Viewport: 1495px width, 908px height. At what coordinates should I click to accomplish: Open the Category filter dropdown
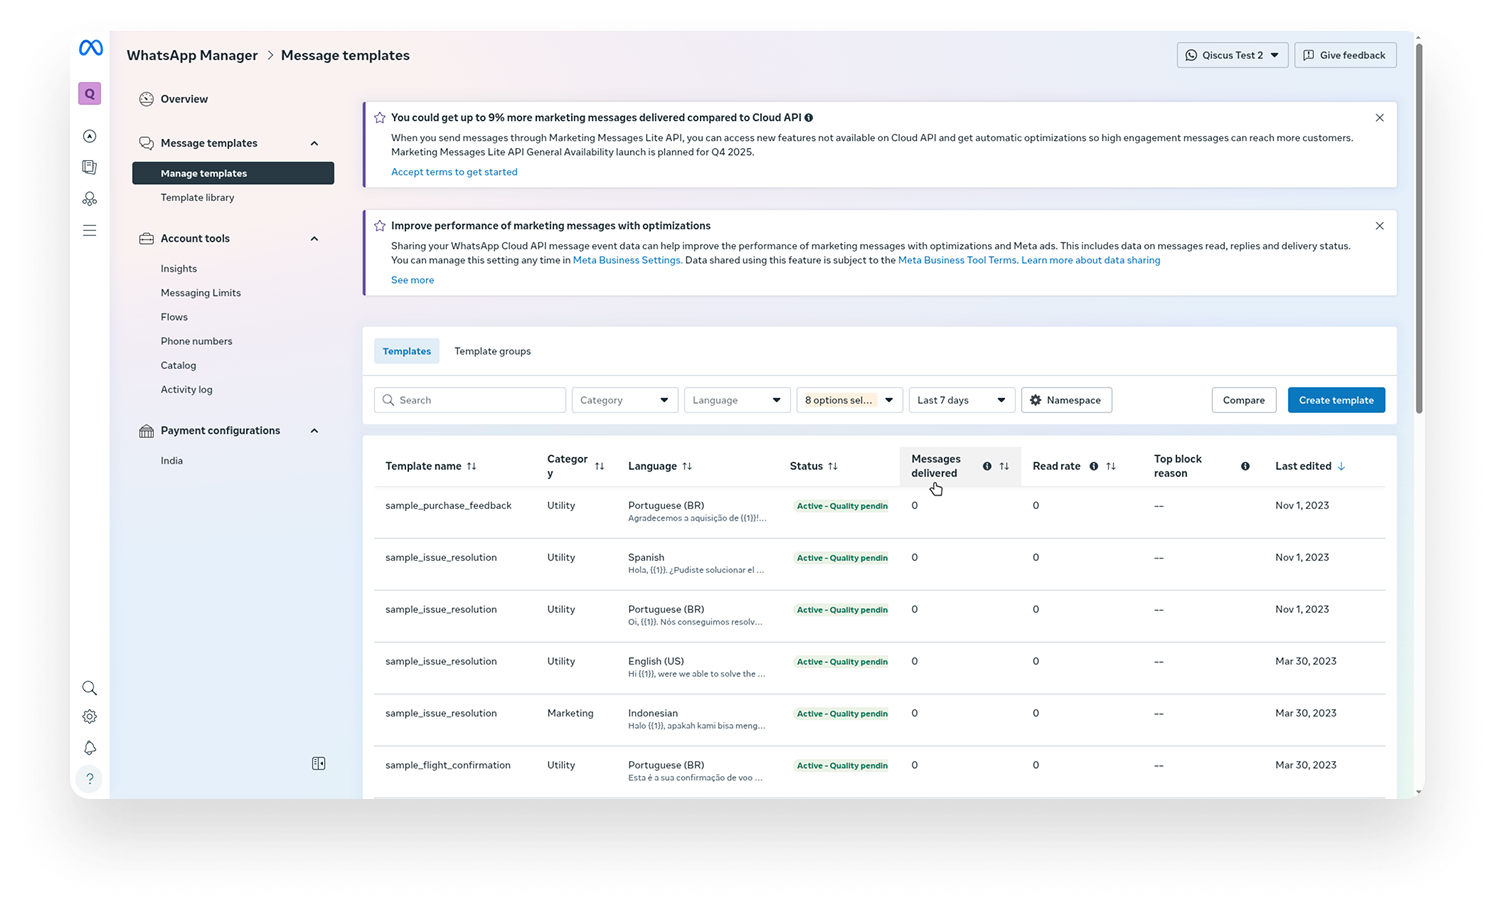[624, 400]
